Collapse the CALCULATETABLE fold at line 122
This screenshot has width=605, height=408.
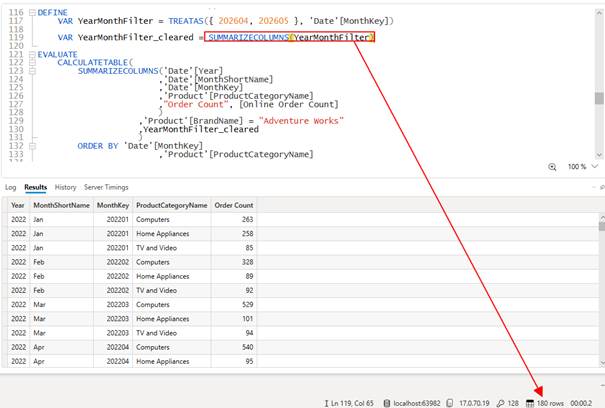pos(32,63)
